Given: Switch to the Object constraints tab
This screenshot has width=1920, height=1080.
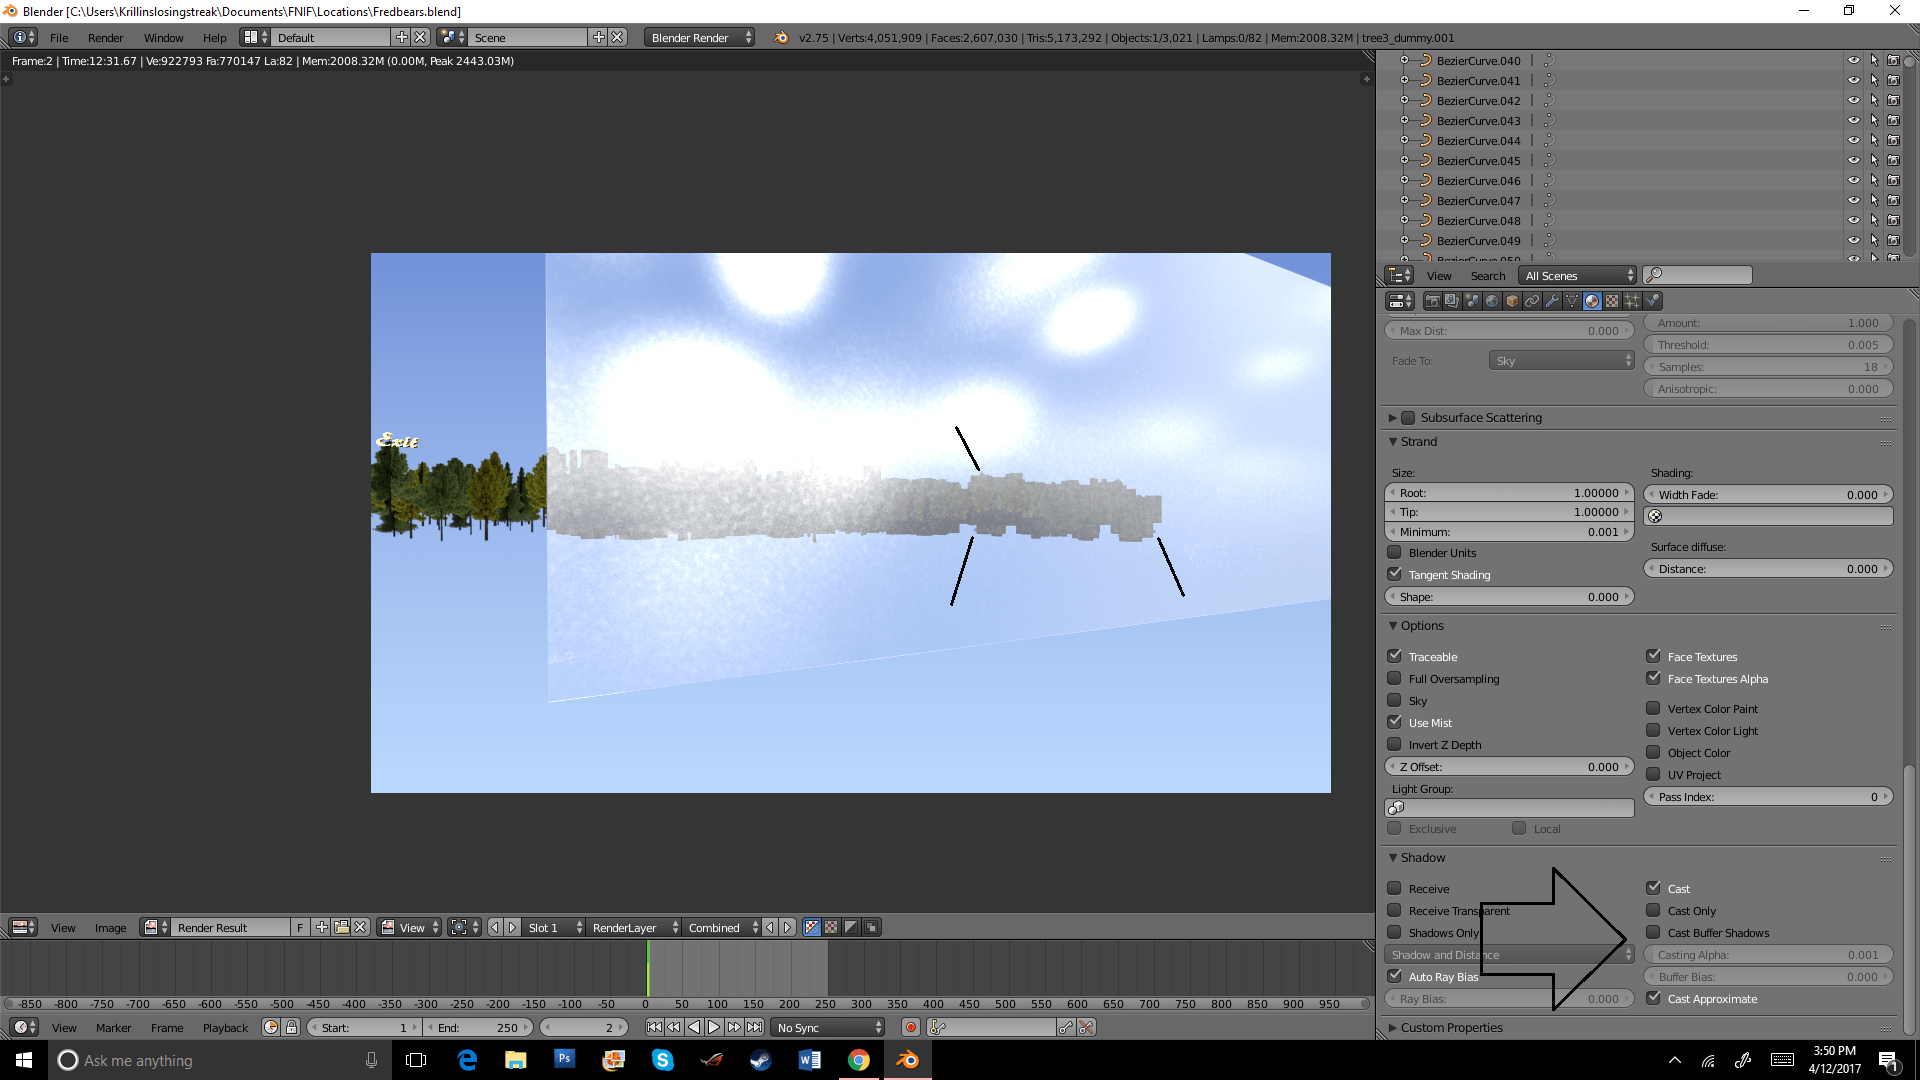Looking at the screenshot, I should pyautogui.click(x=1532, y=301).
